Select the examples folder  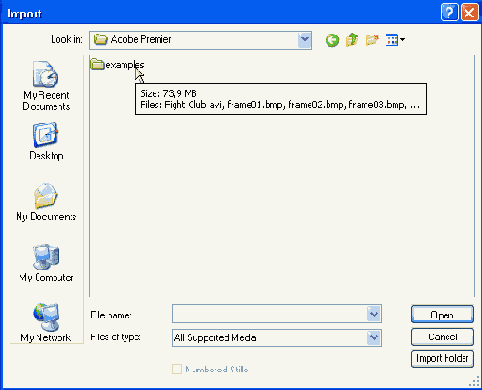pos(117,64)
